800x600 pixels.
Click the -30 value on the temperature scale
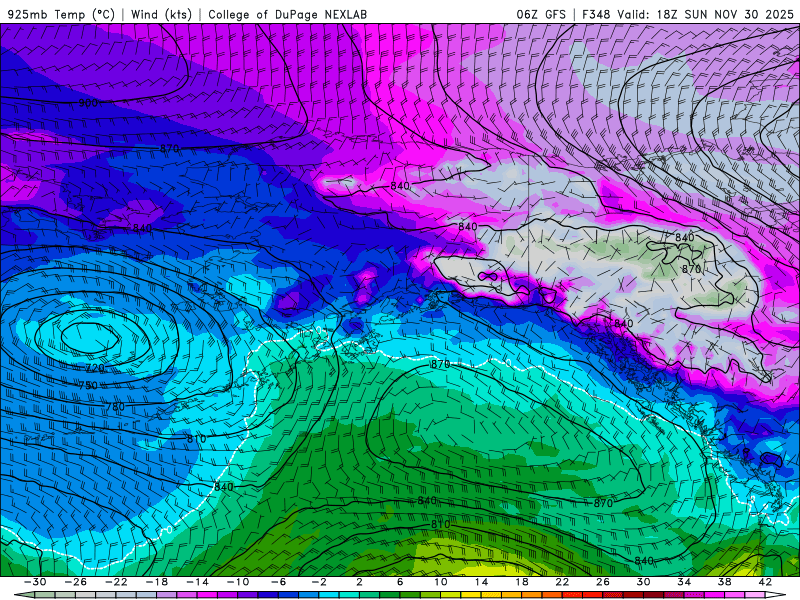tap(35, 582)
